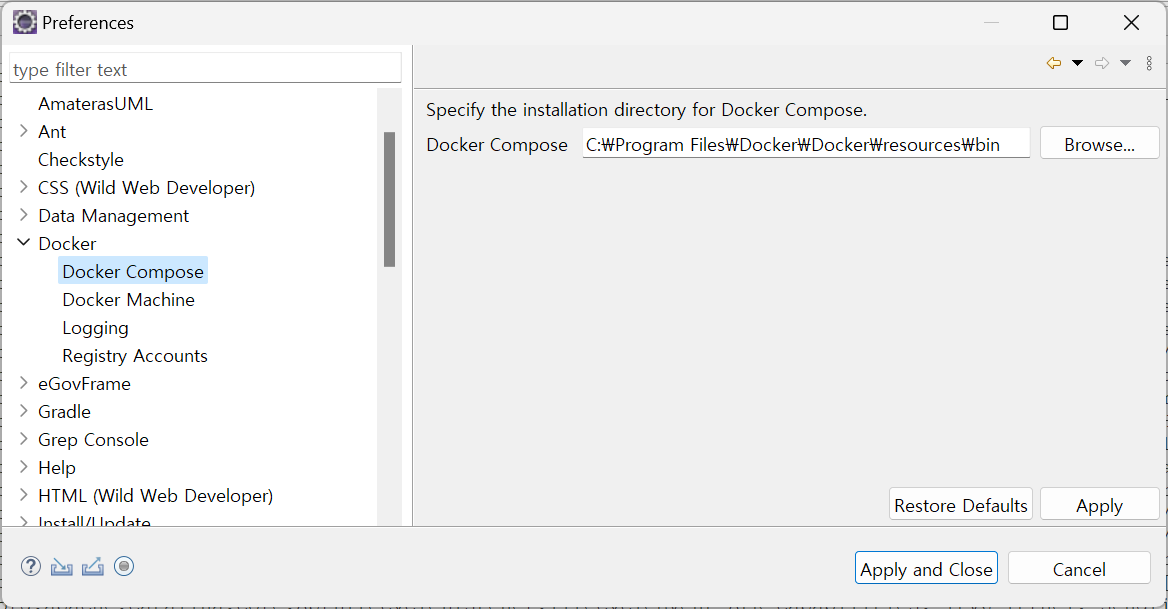Export preferences using the export icon
Screen dimensions: 1168x609
[x=92, y=566]
